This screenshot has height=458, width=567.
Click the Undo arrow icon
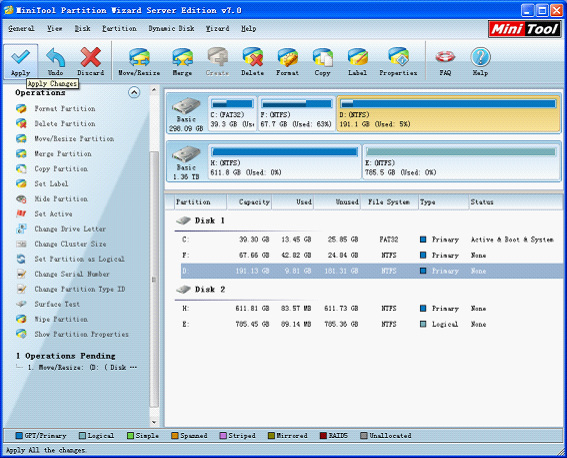click(55, 58)
